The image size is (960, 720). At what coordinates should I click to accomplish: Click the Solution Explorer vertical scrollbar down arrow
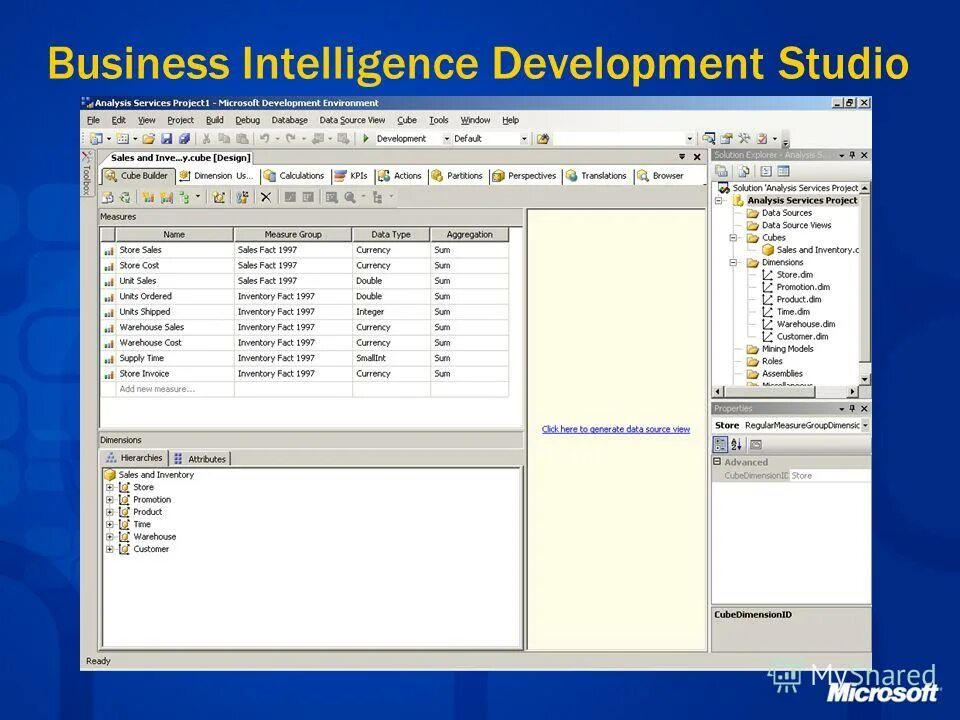tap(864, 380)
